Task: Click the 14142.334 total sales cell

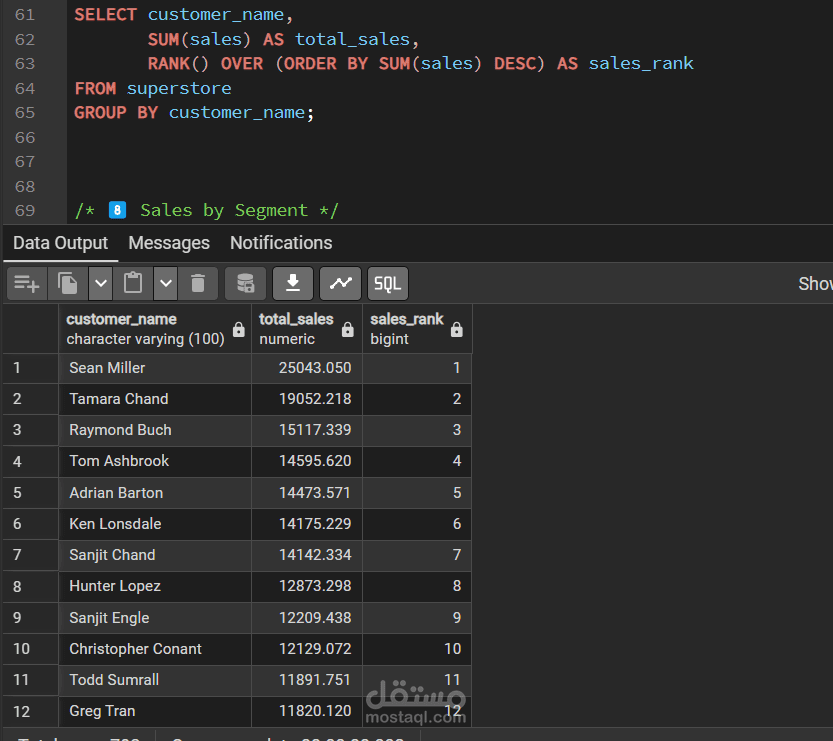Action: [x=307, y=555]
